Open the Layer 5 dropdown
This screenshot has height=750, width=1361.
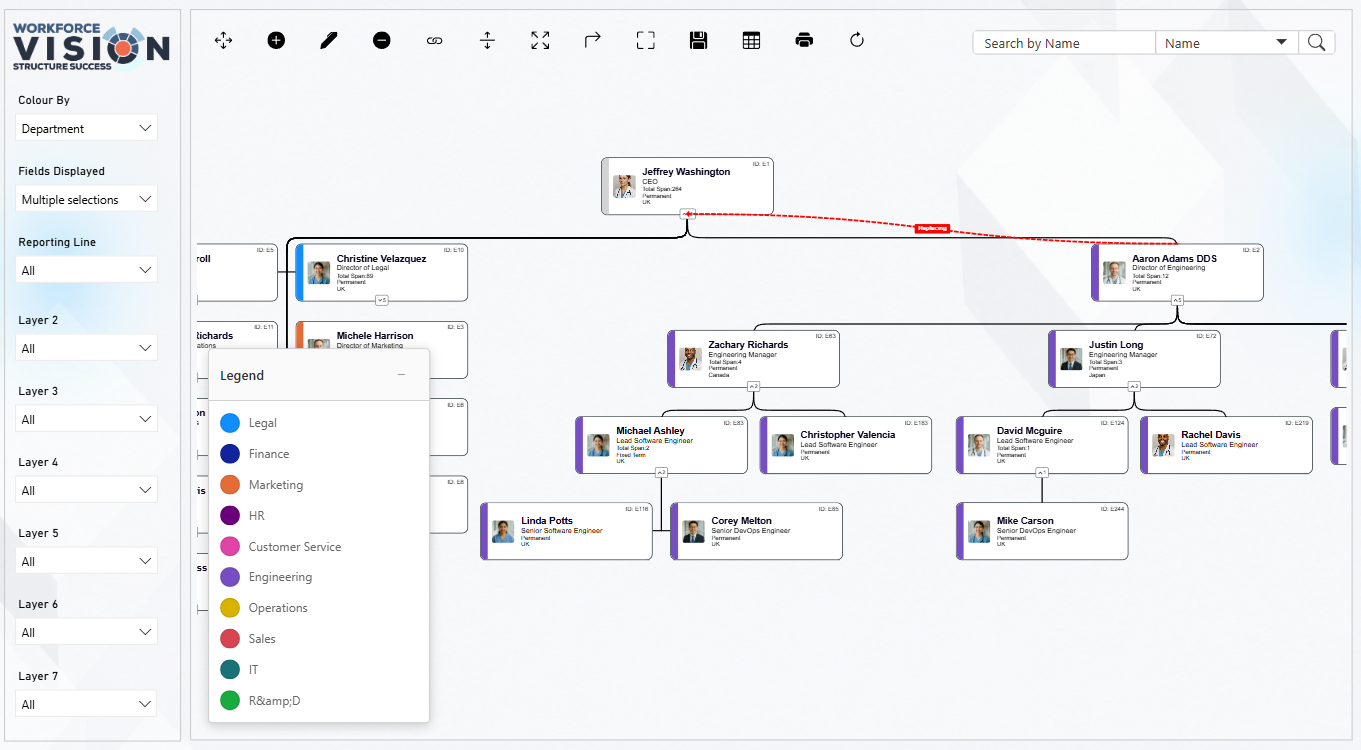86,561
